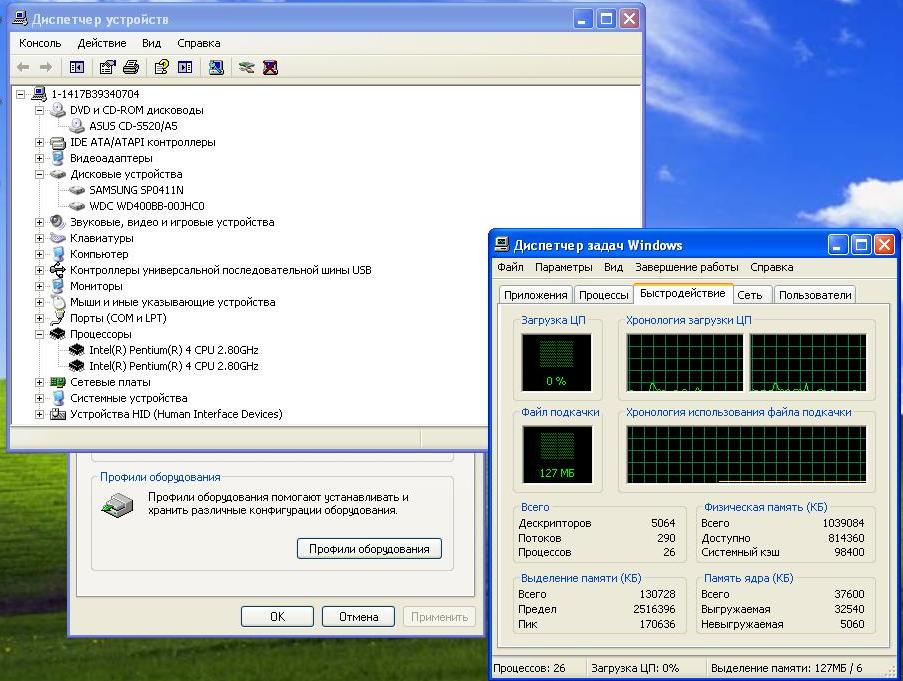Click the drive icon beside SAMSUNG SP0411N
This screenshot has height=681, width=903.
(x=77, y=190)
